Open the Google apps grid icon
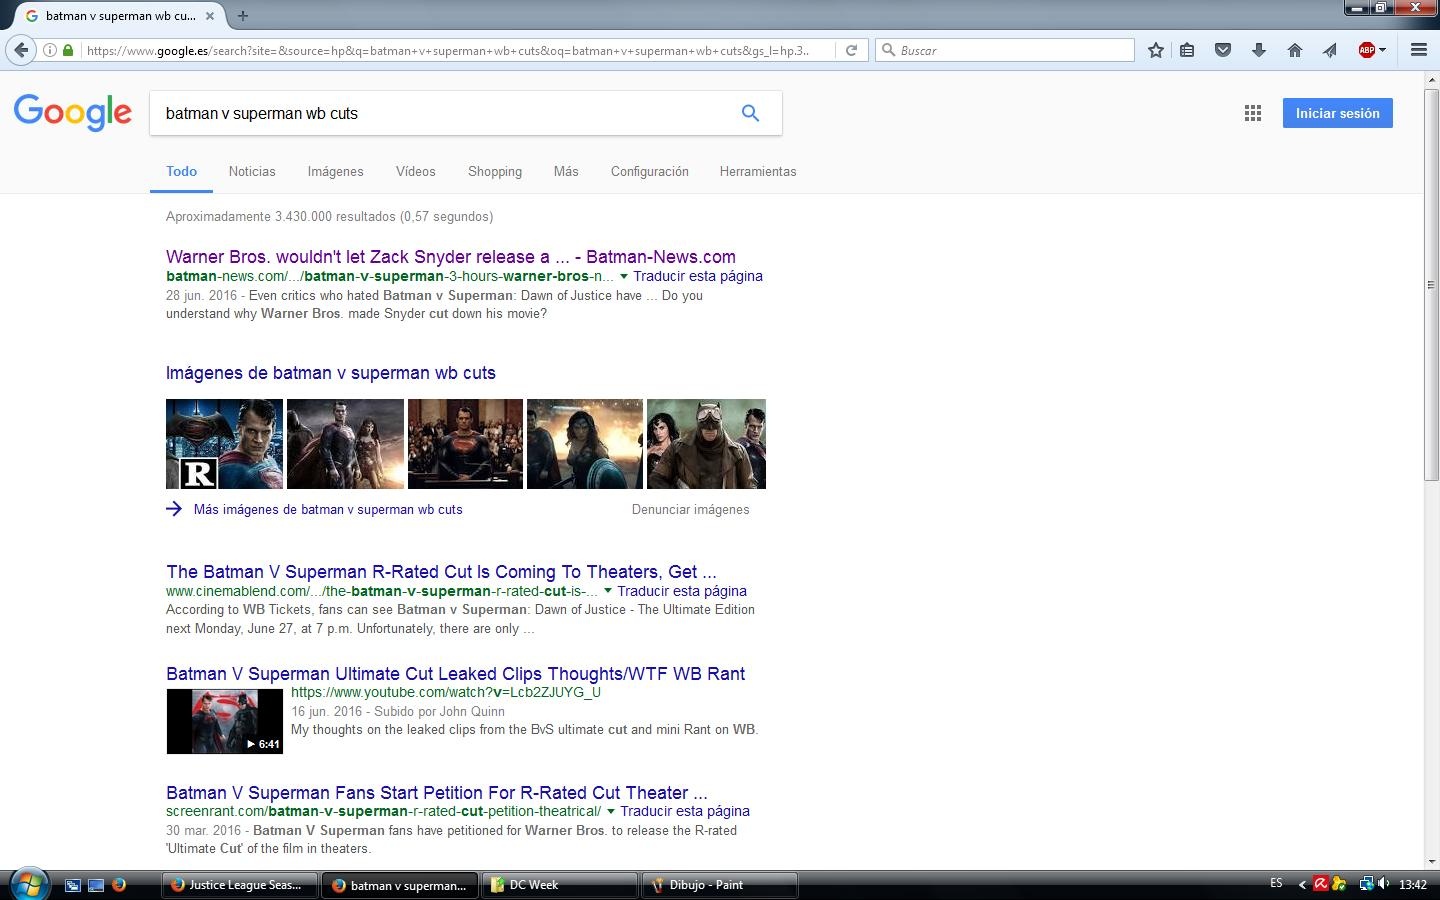 point(1253,113)
